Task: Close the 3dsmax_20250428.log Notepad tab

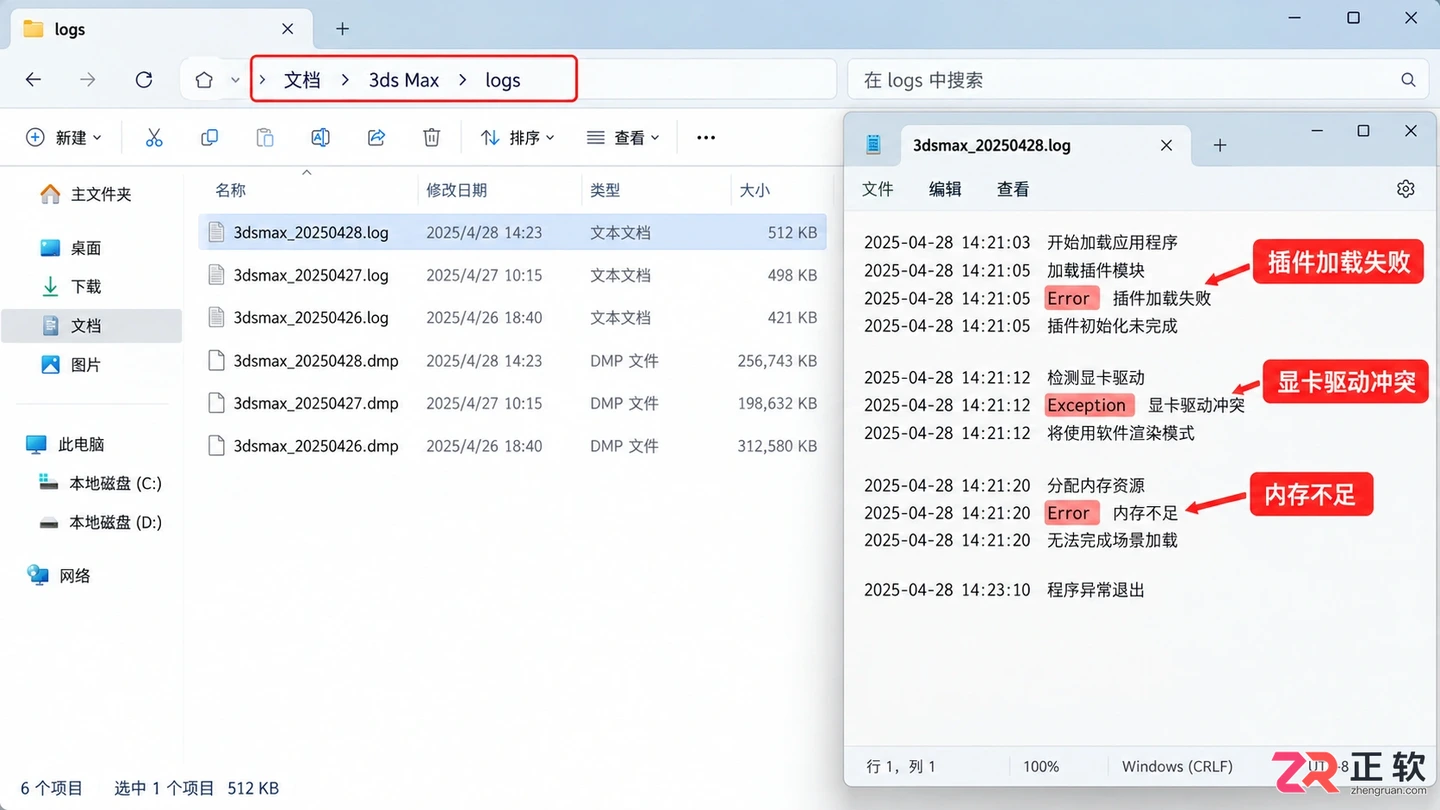Action: (x=1166, y=146)
